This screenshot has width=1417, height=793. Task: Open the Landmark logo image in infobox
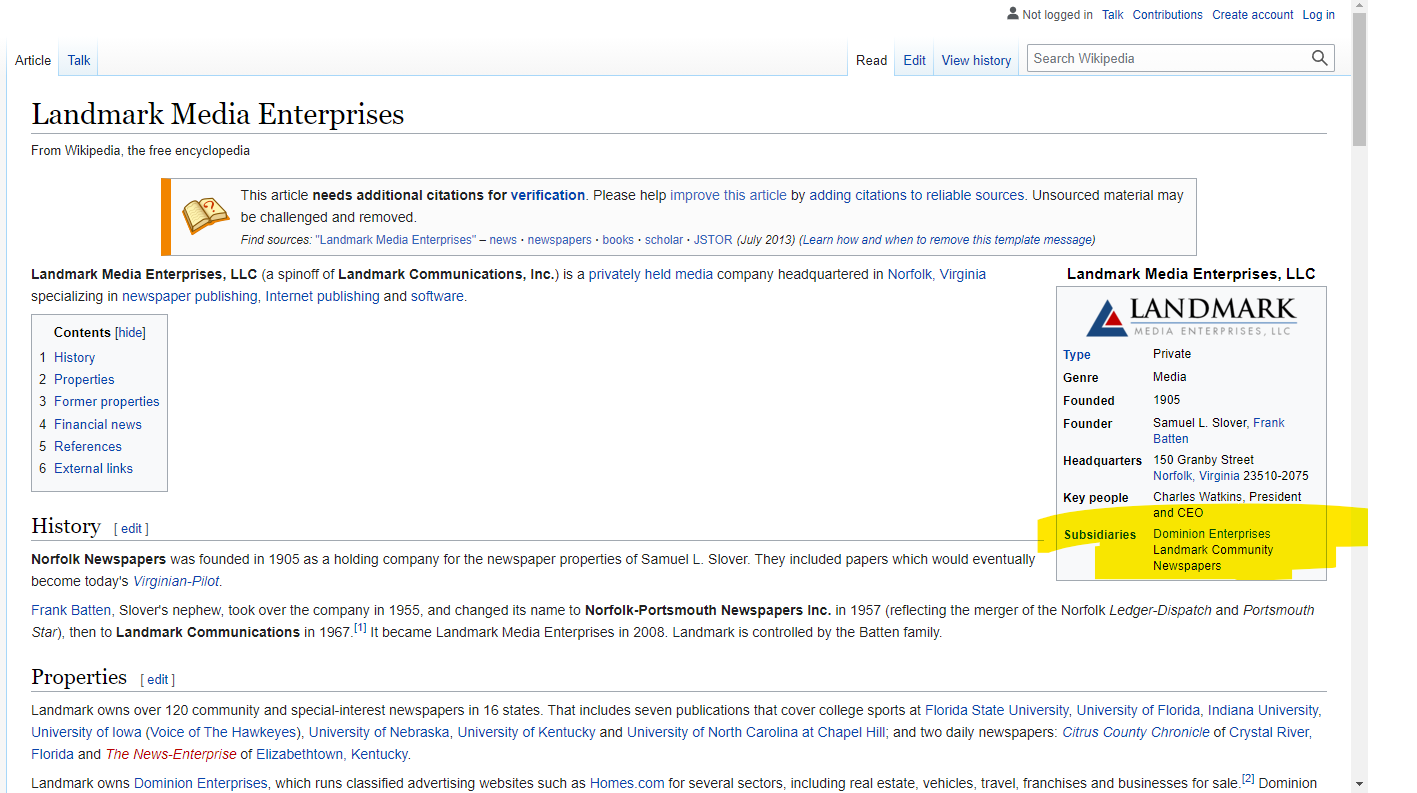(x=1191, y=317)
